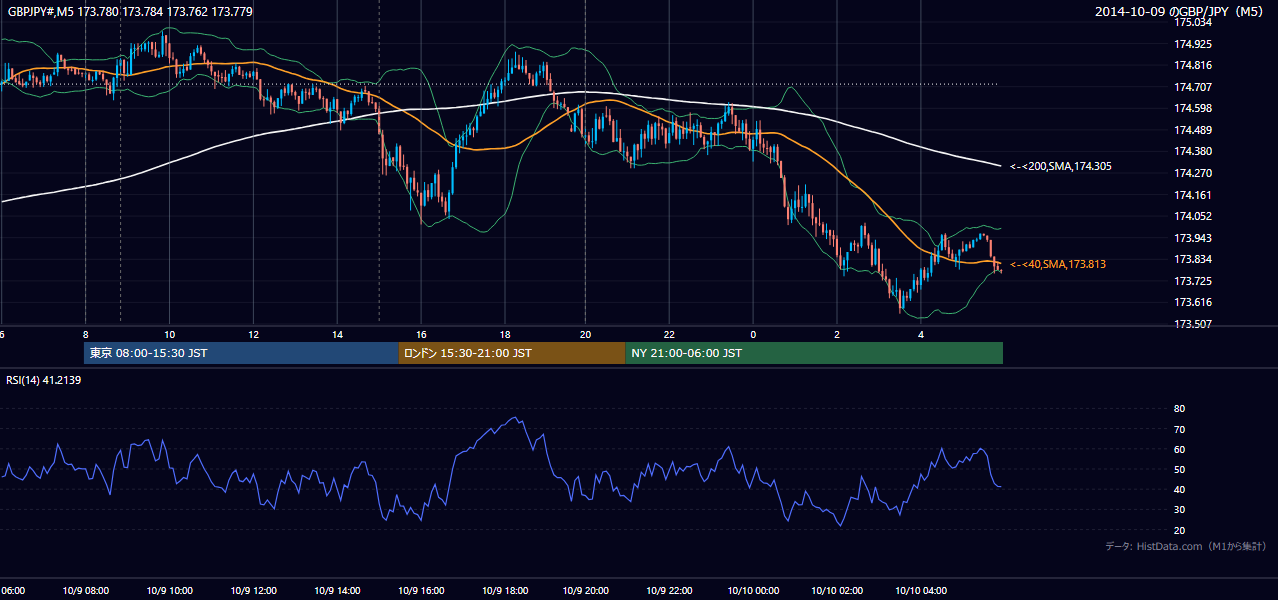Select the ロンドン 15:30-21:00 JST session bar
1278x600 pixels.
[512, 353]
